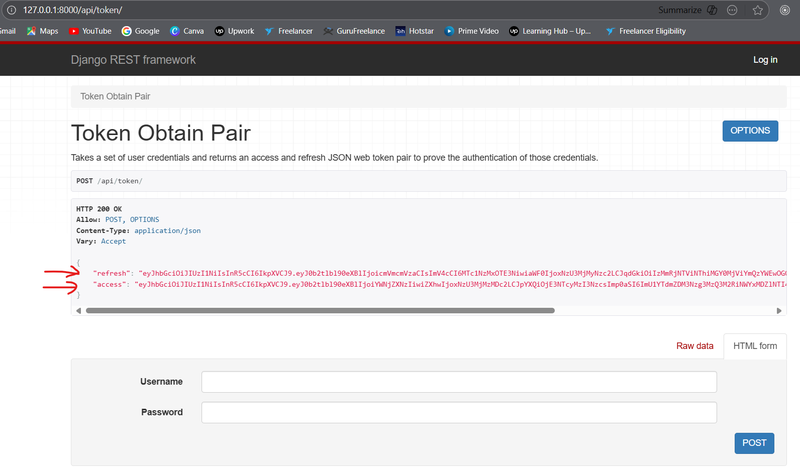Click the scroll left arrow of response box
Screen dimensions: 800x473
tap(78, 311)
